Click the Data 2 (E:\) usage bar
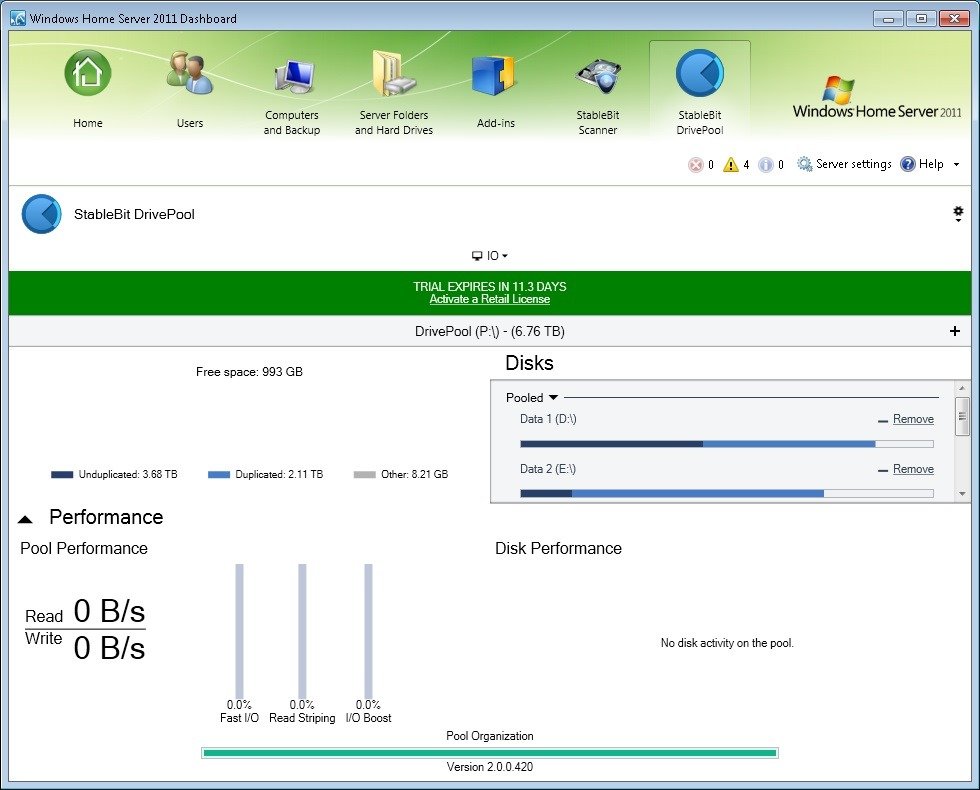 [x=727, y=494]
